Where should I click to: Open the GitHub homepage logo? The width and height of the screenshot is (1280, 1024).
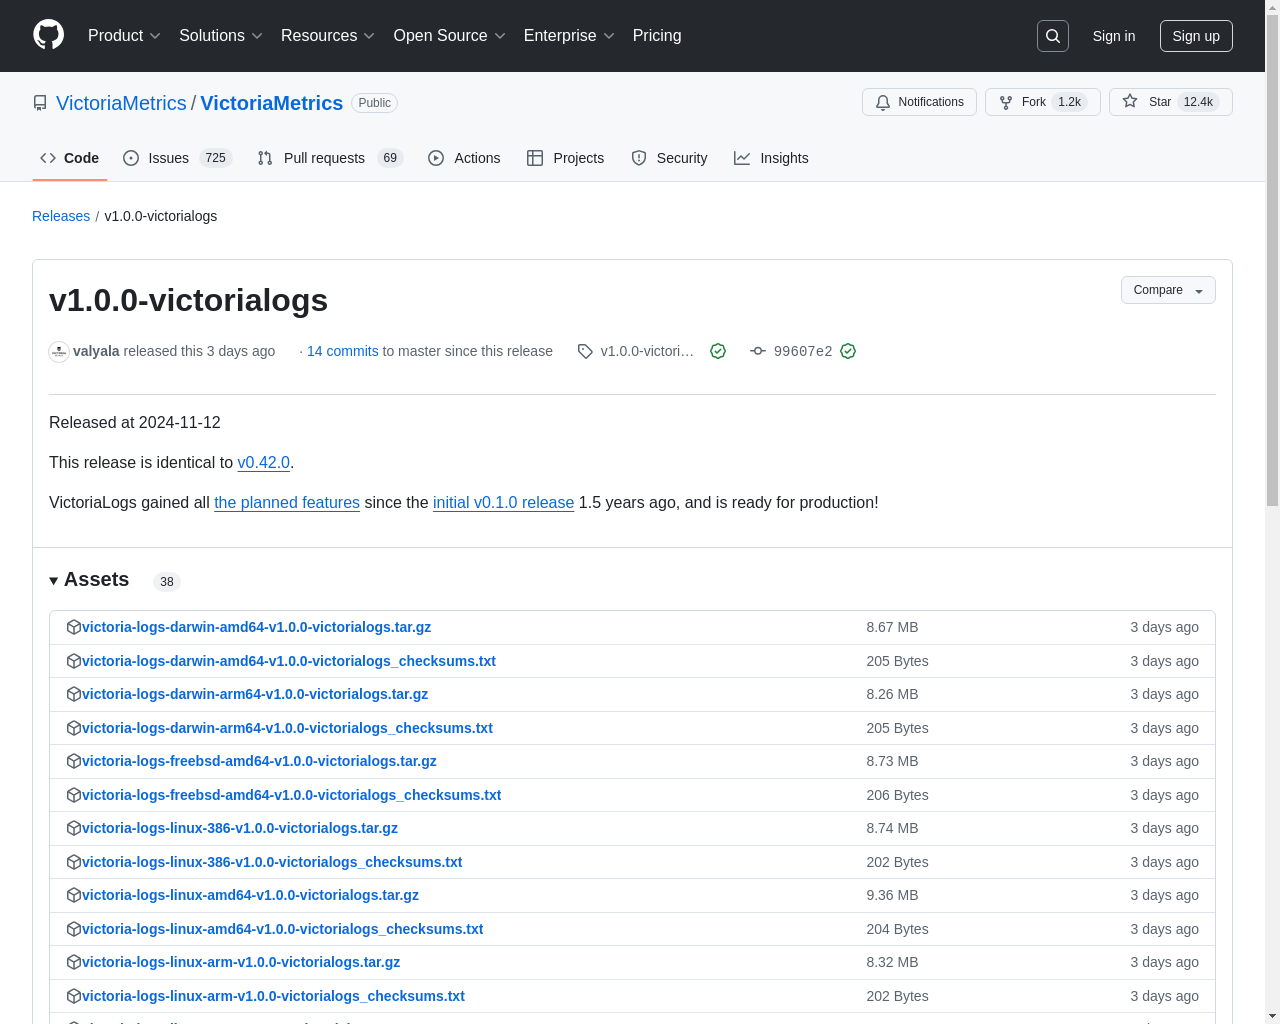[x=48, y=35]
